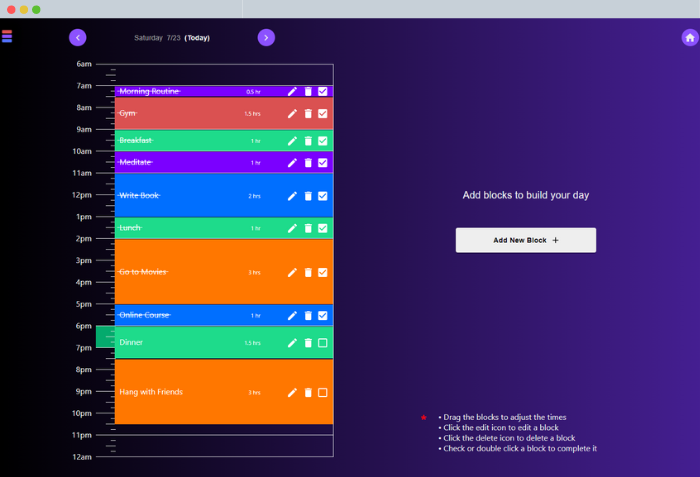Viewport: 700px width, 477px height.
Task: Uncheck the Lunch block checkbox
Action: click(322, 228)
